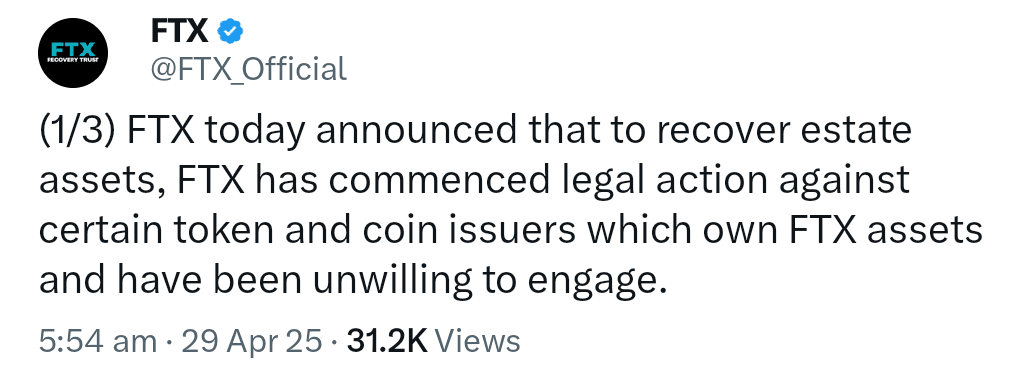1032x374 pixels.
Task: Open the @FTX_Official handle link
Action: coord(249,68)
